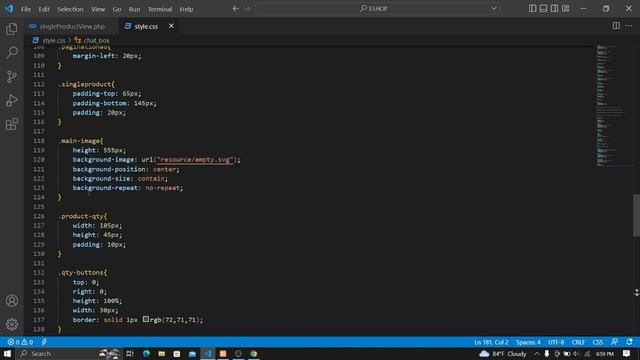Viewport: 640px width, 360px height.
Task: Open weather widget 84°F Cloudy
Action: pos(503,353)
